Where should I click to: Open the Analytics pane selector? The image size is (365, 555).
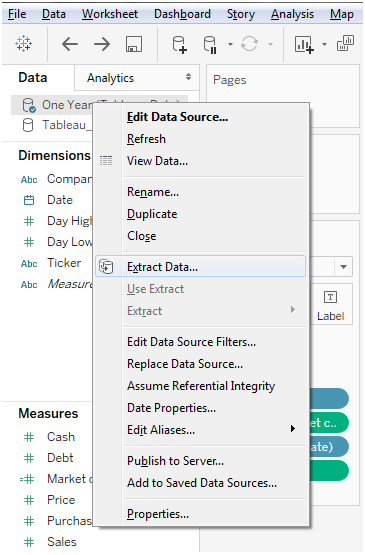point(137,78)
